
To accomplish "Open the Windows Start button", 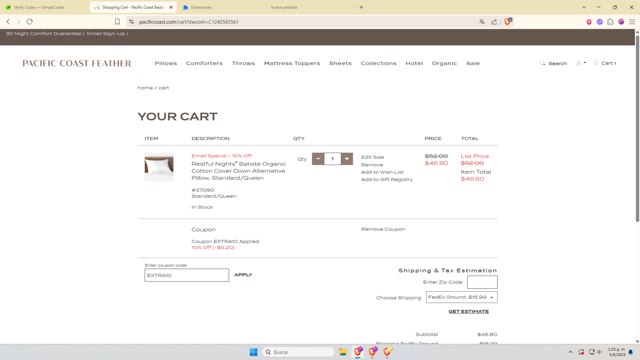I will (253, 352).
